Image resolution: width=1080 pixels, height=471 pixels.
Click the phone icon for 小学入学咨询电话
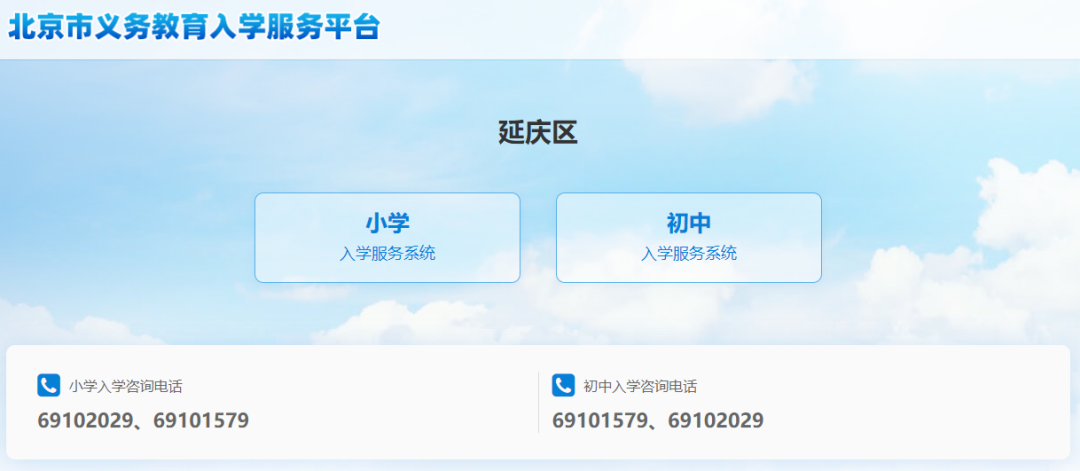tap(48, 386)
